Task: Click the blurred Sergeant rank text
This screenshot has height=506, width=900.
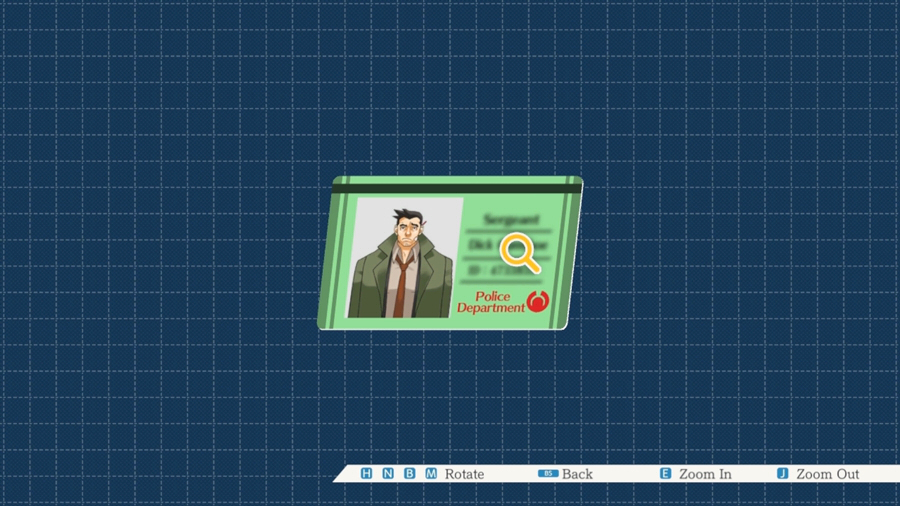Action: pos(511,219)
